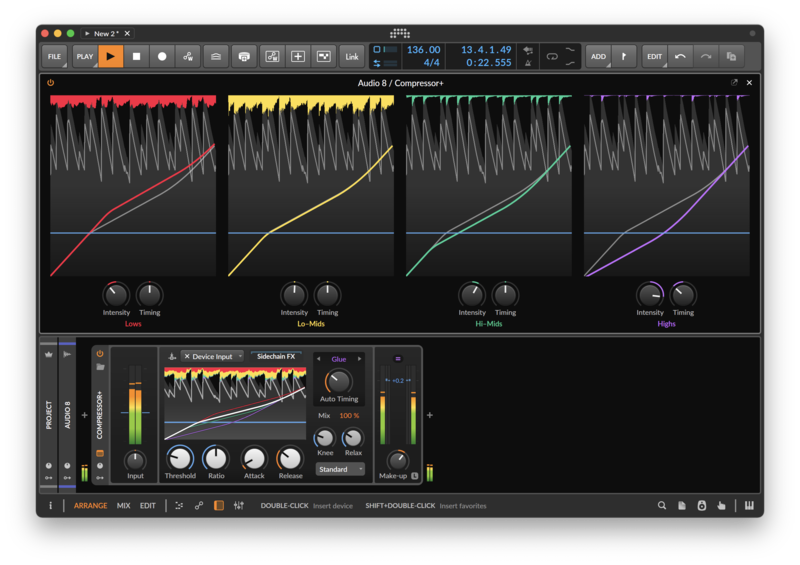This screenshot has width=800, height=565.
Task: Toggle power in the expanded Compressor+ header
Action: click(51, 83)
